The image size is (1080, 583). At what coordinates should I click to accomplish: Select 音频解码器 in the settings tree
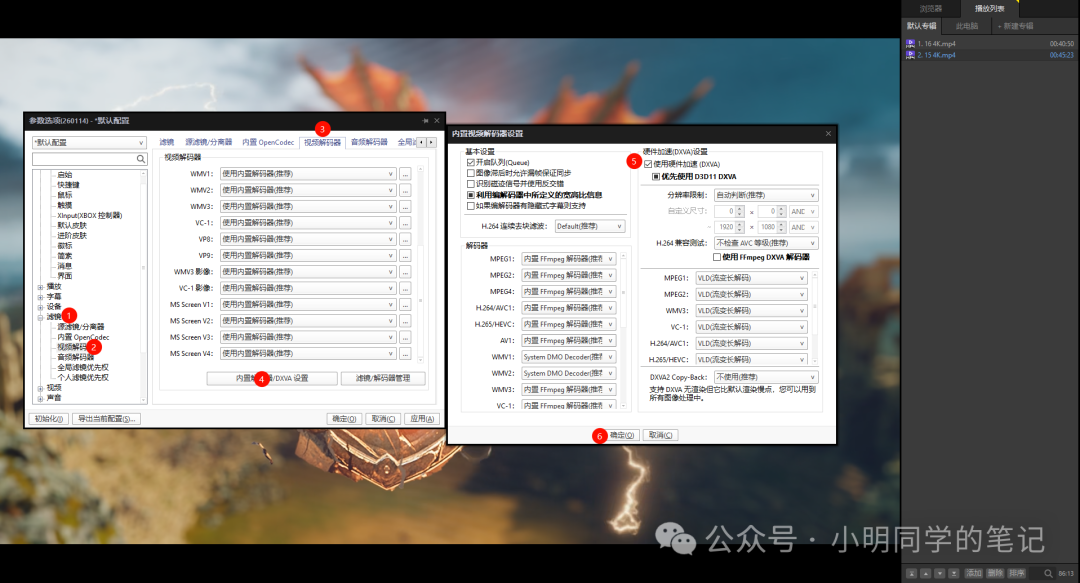click(77, 357)
